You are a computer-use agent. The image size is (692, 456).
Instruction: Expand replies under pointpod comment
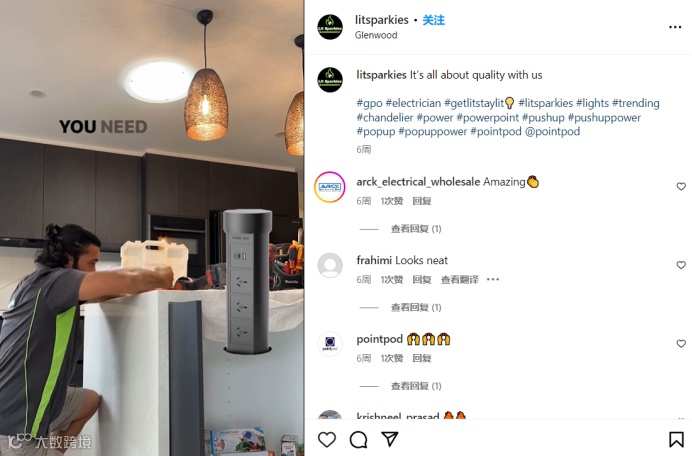[x=416, y=386]
